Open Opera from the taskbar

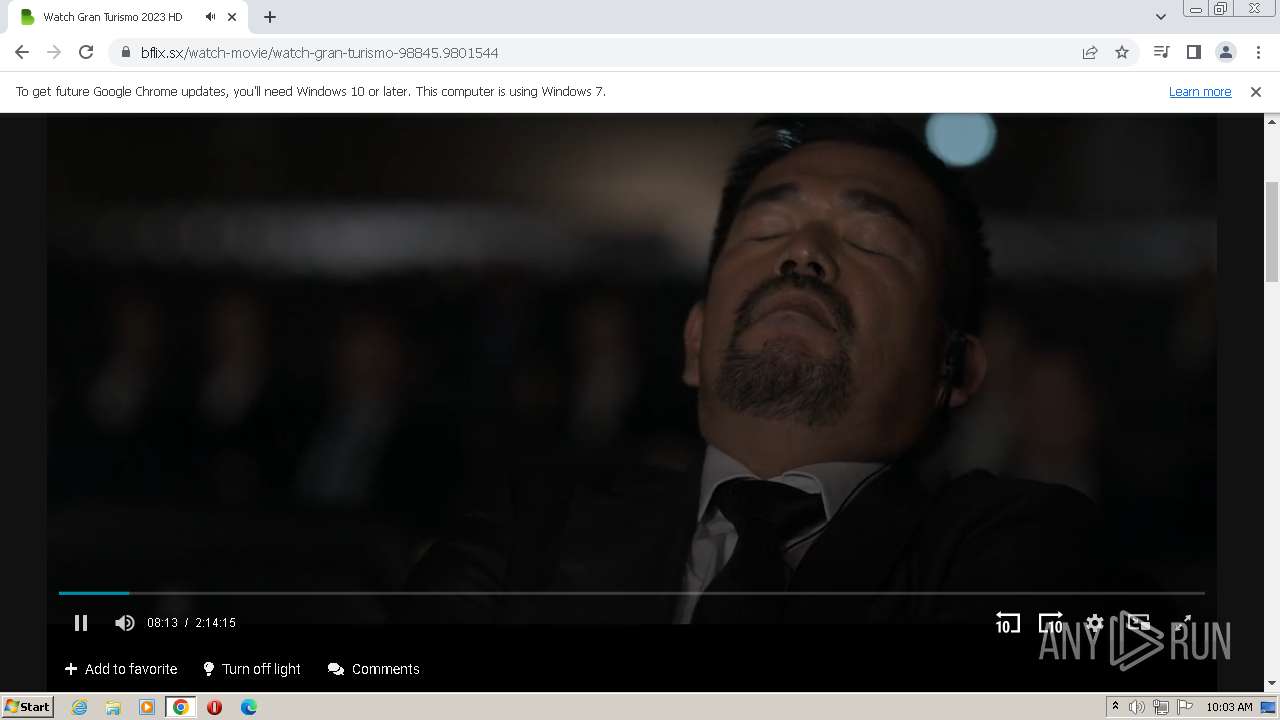(214, 707)
